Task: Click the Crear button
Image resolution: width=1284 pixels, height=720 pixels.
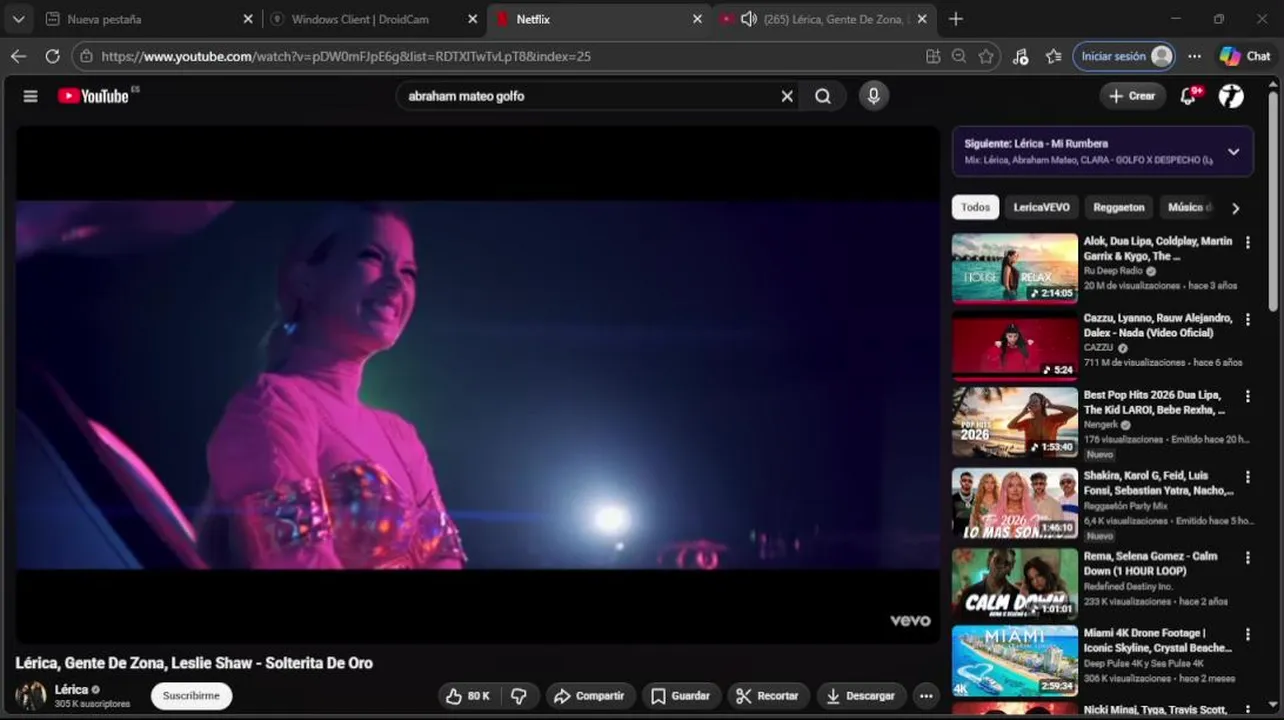Action: (x=1132, y=96)
